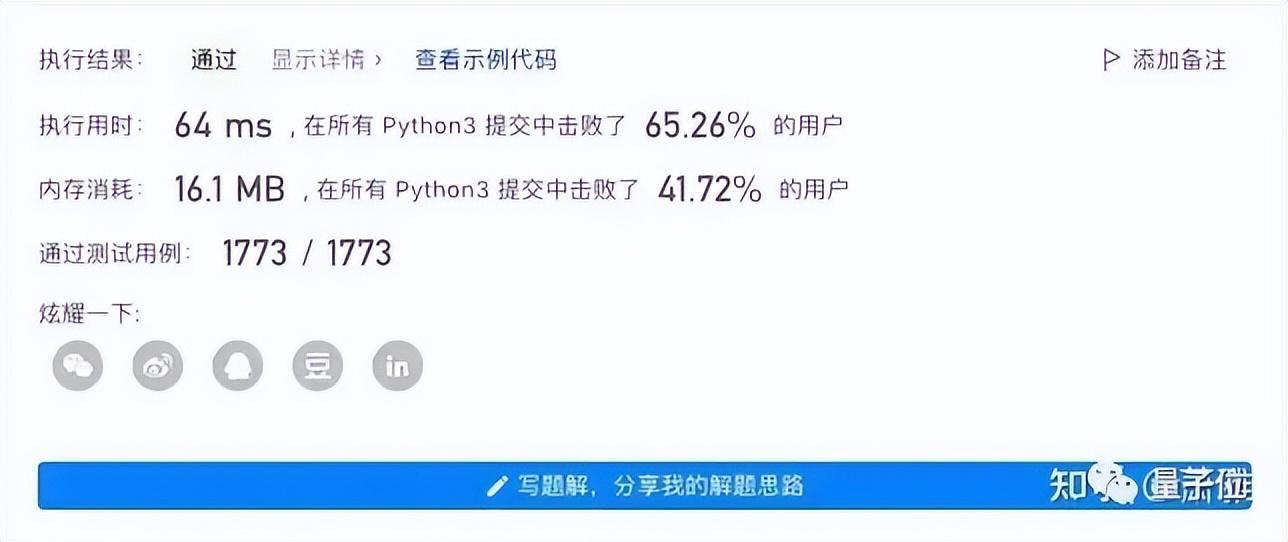Share result via the WeChat icon
The height and width of the screenshot is (542, 1288).
pos(78,366)
